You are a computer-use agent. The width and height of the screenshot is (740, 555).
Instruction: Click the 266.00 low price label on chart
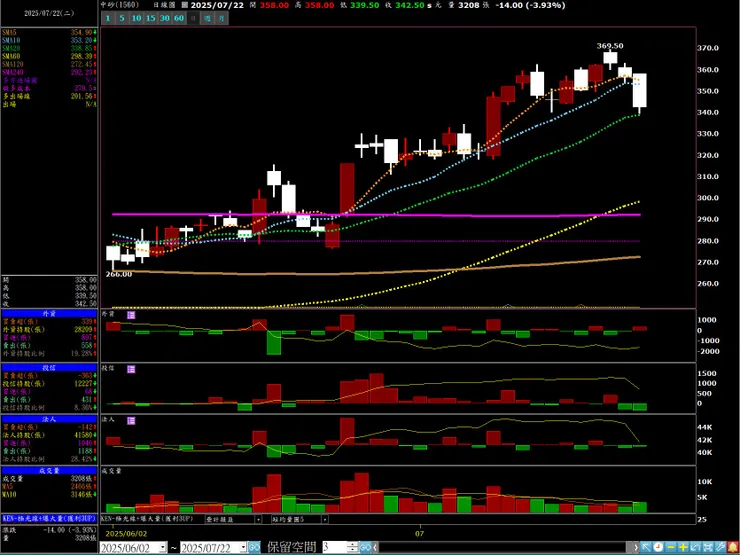click(118, 274)
